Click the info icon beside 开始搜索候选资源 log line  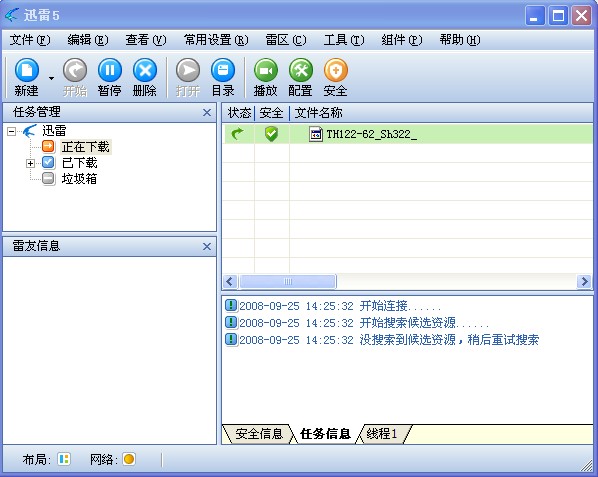pos(231,323)
